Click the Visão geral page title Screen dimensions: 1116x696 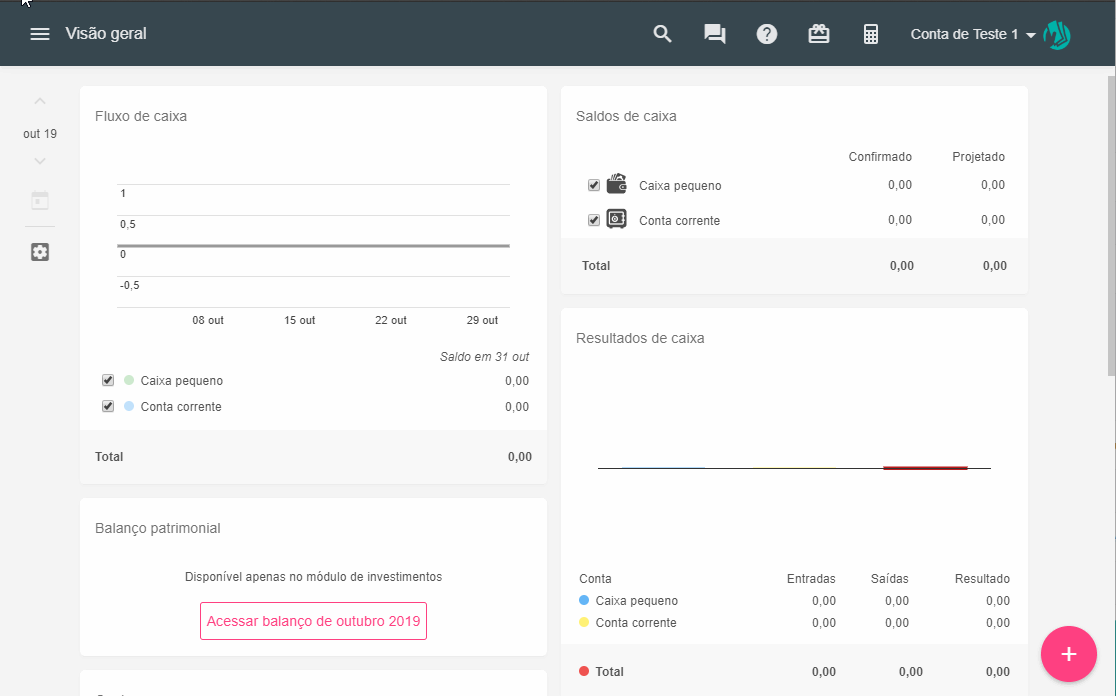(x=106, y=34)
